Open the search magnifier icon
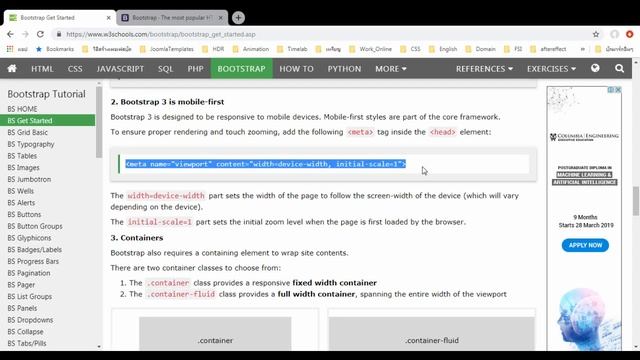Screen dimensions: 640x360 pos(619,69)
